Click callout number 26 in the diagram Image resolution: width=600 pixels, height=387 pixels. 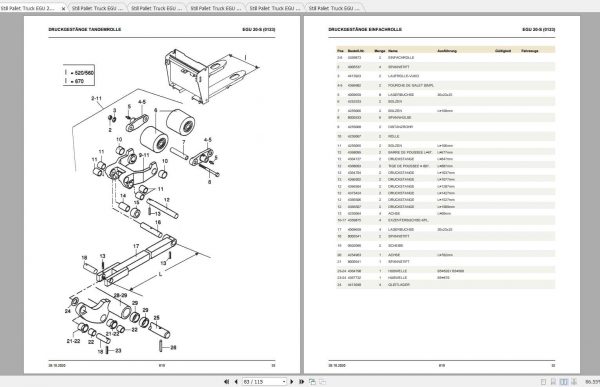pos(173,348)
